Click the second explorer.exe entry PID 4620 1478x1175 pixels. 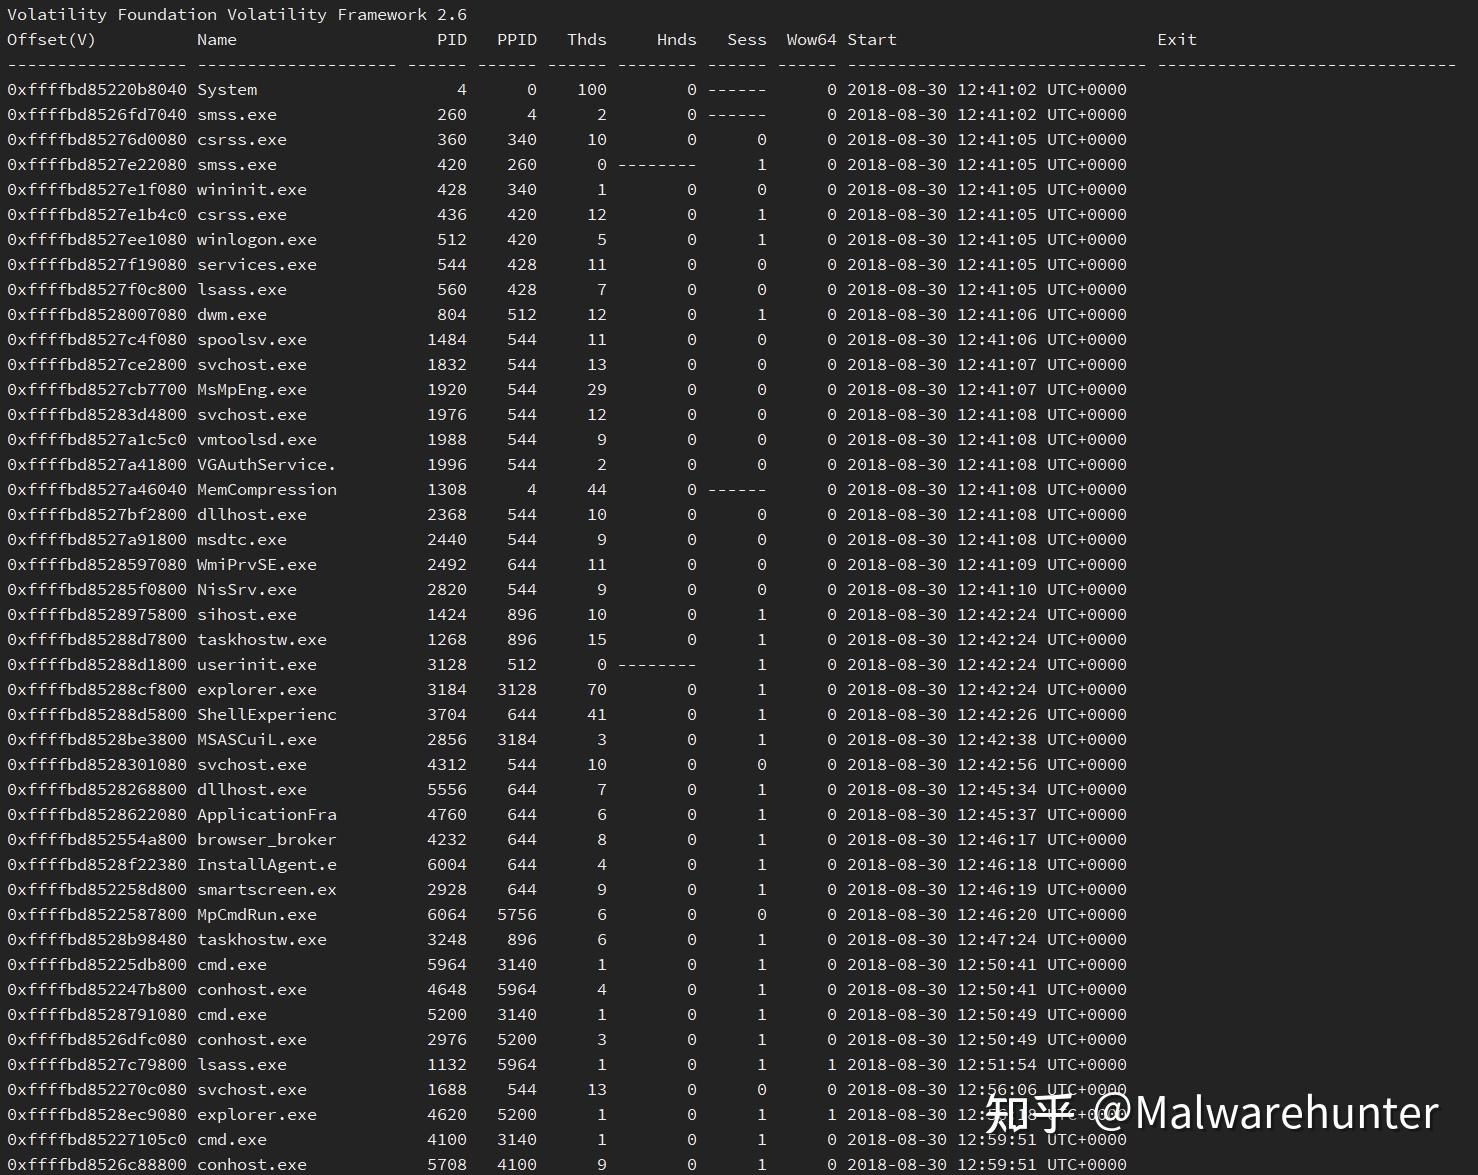[256, 1114]
